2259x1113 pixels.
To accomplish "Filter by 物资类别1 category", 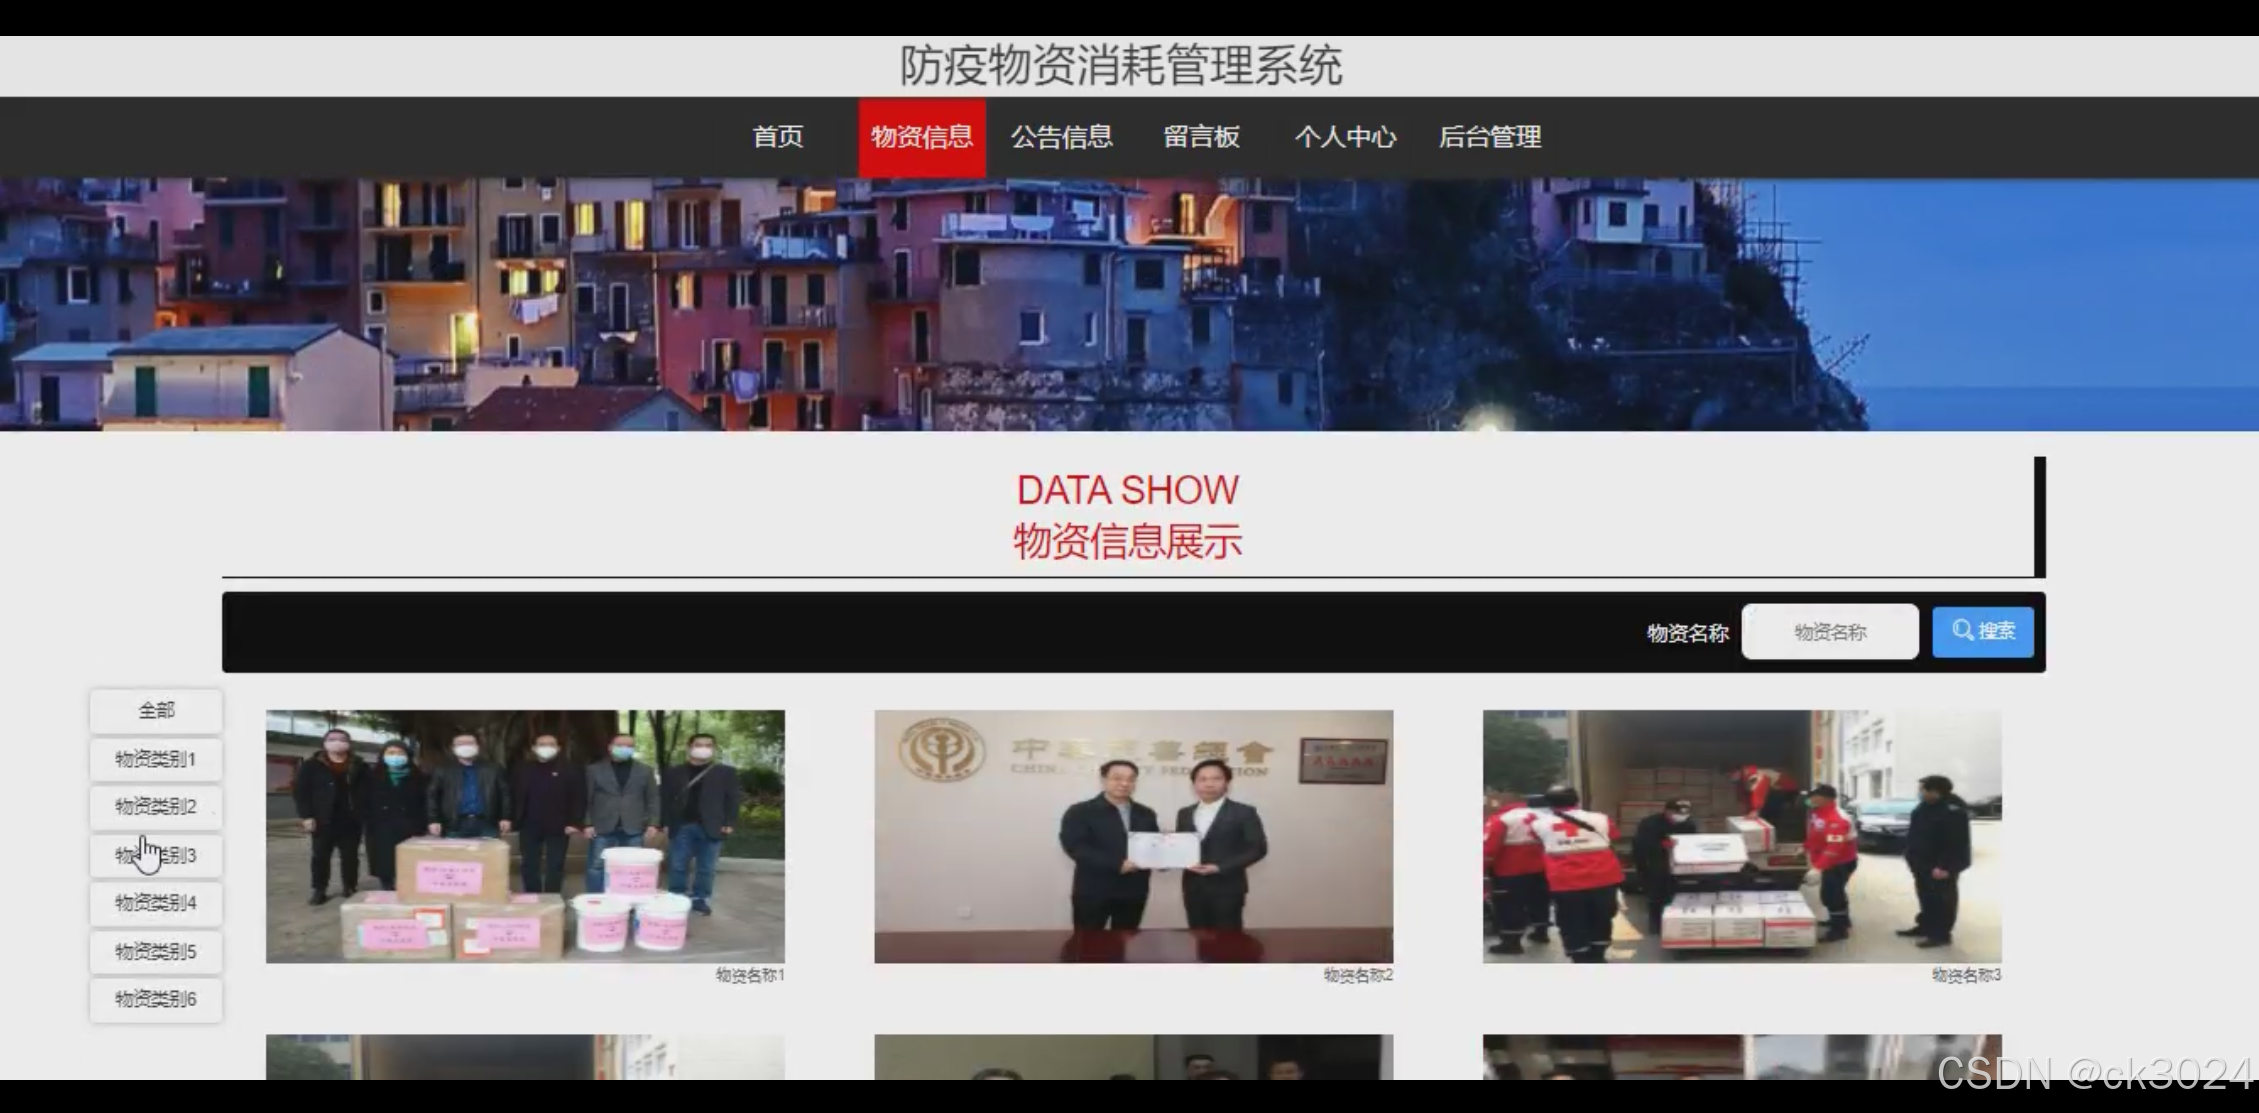I will click(x=156, y=759).
